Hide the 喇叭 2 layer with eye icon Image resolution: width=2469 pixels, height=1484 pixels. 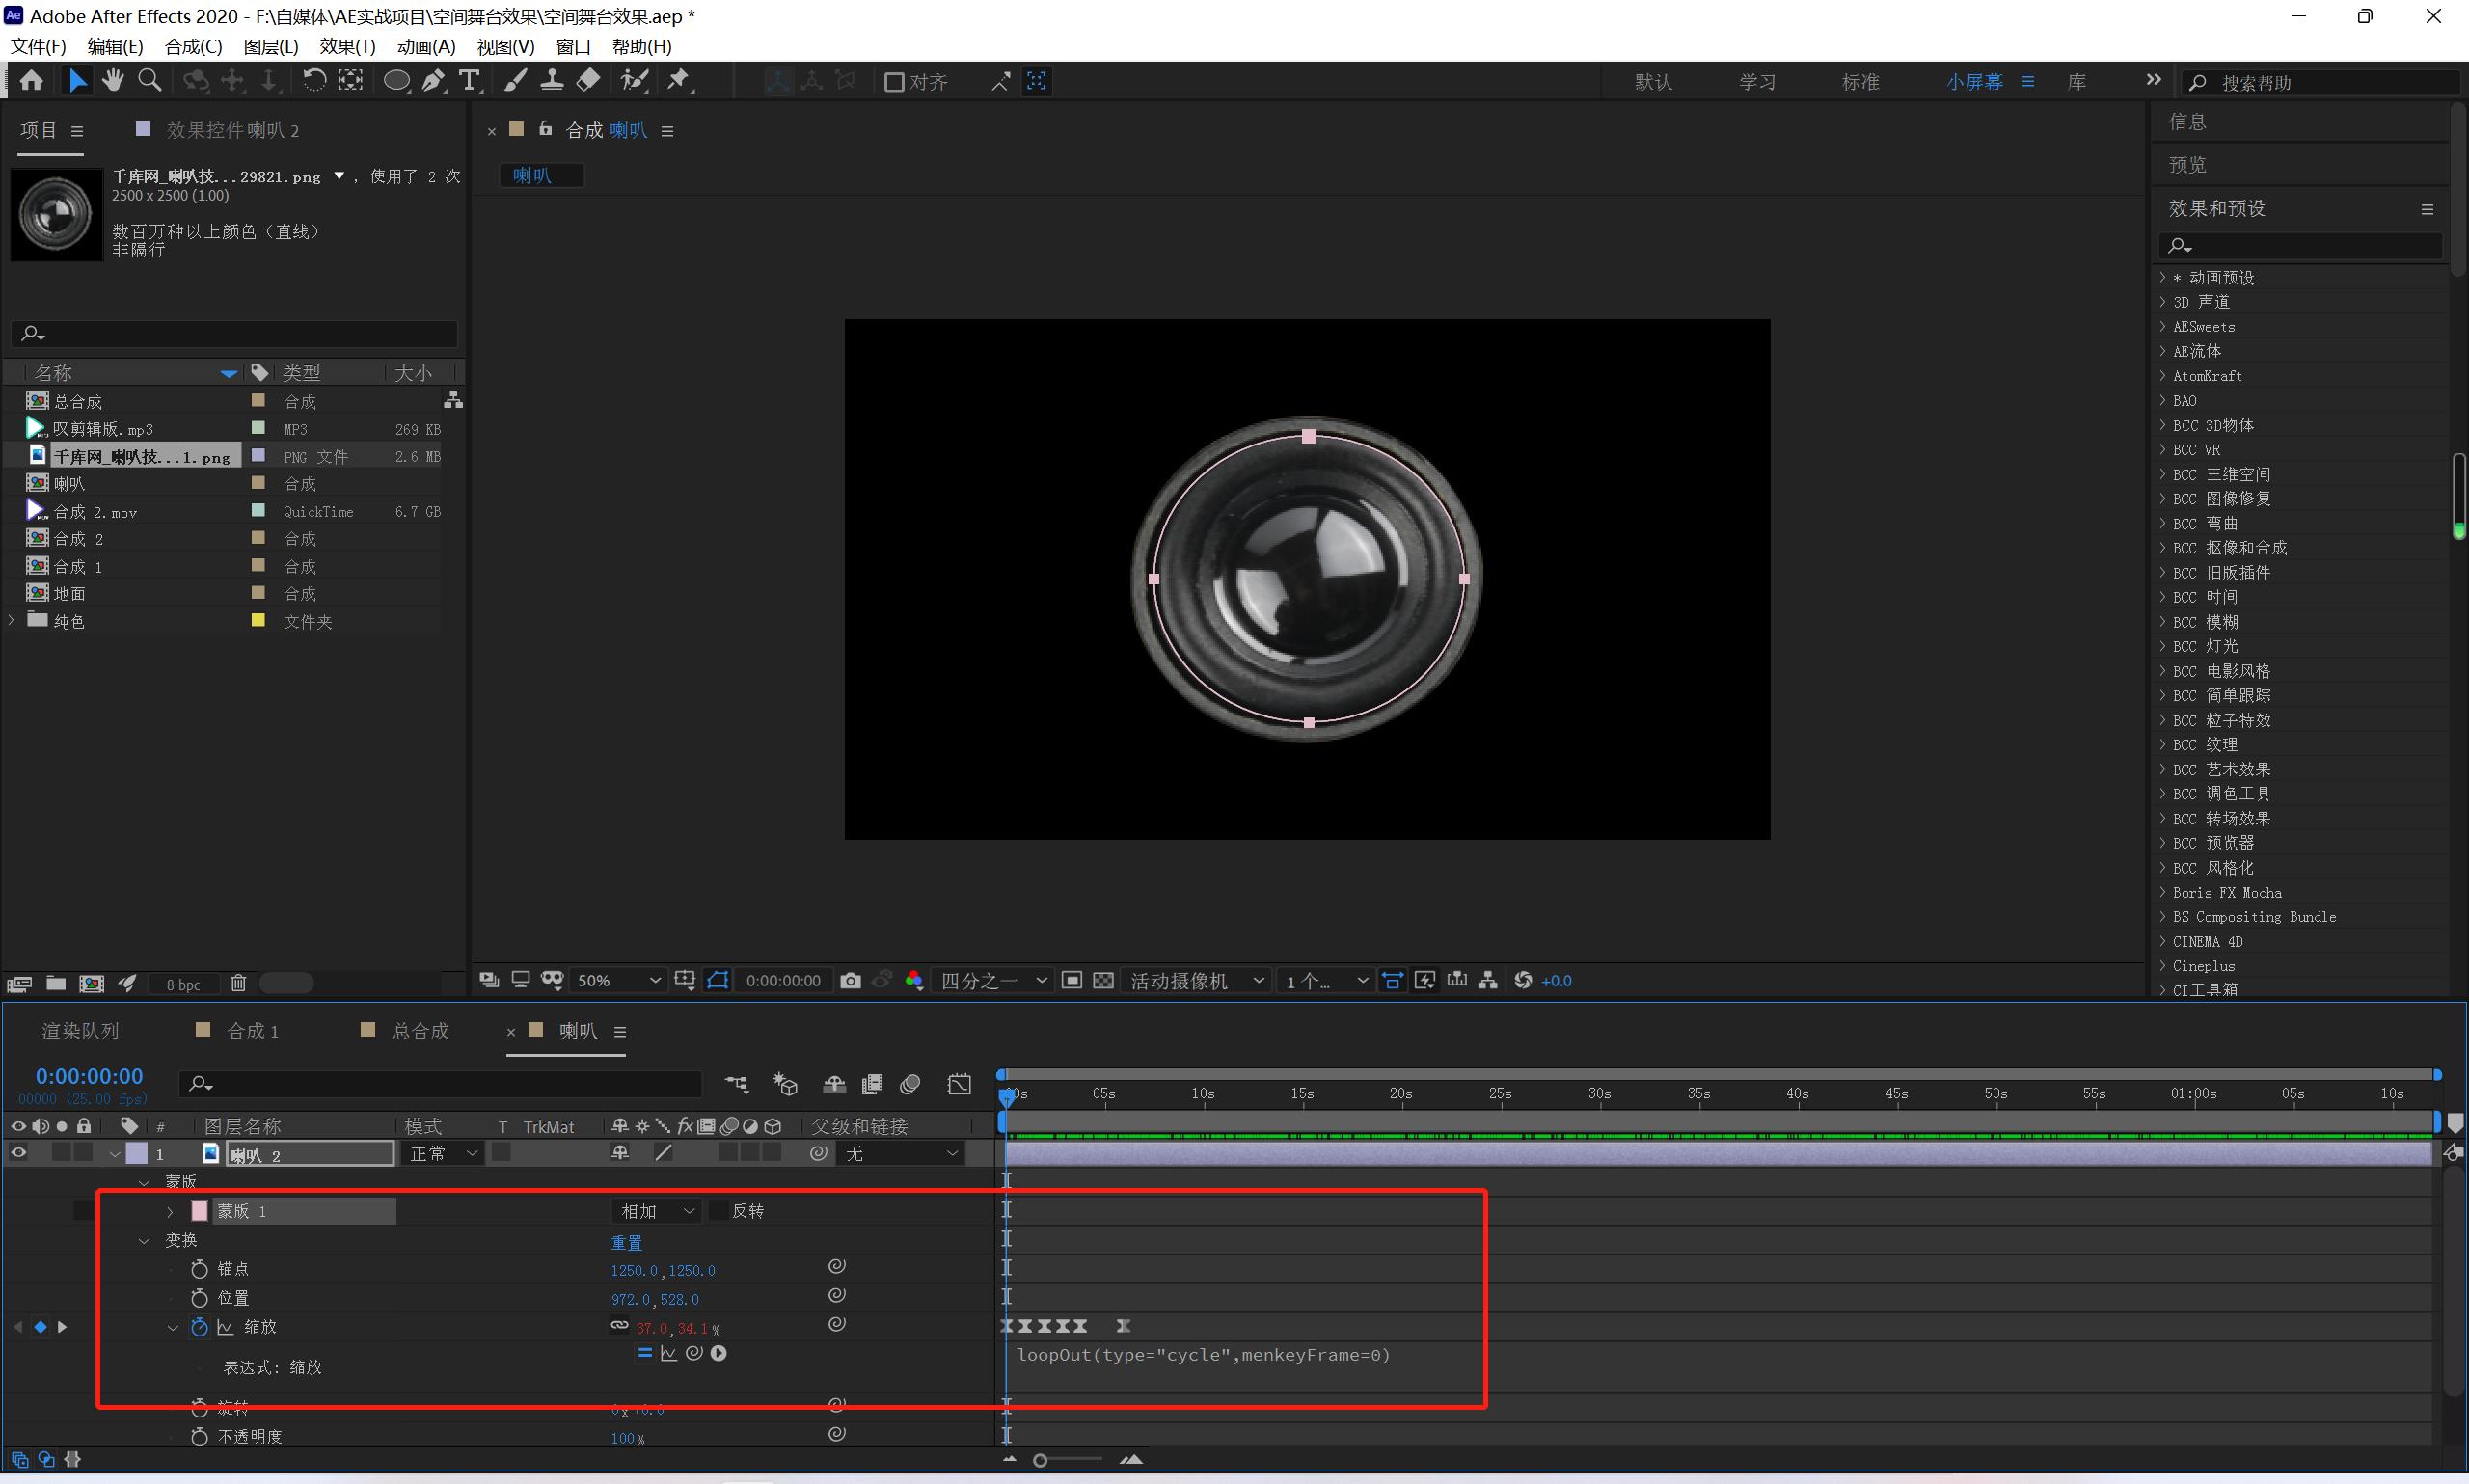tap(18, 1153)
